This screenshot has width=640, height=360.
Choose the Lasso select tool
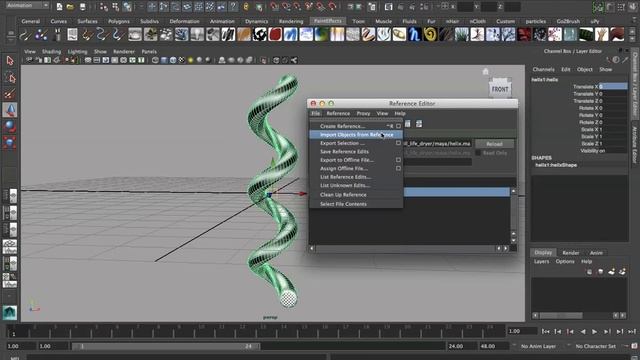(x=10, y=78)
